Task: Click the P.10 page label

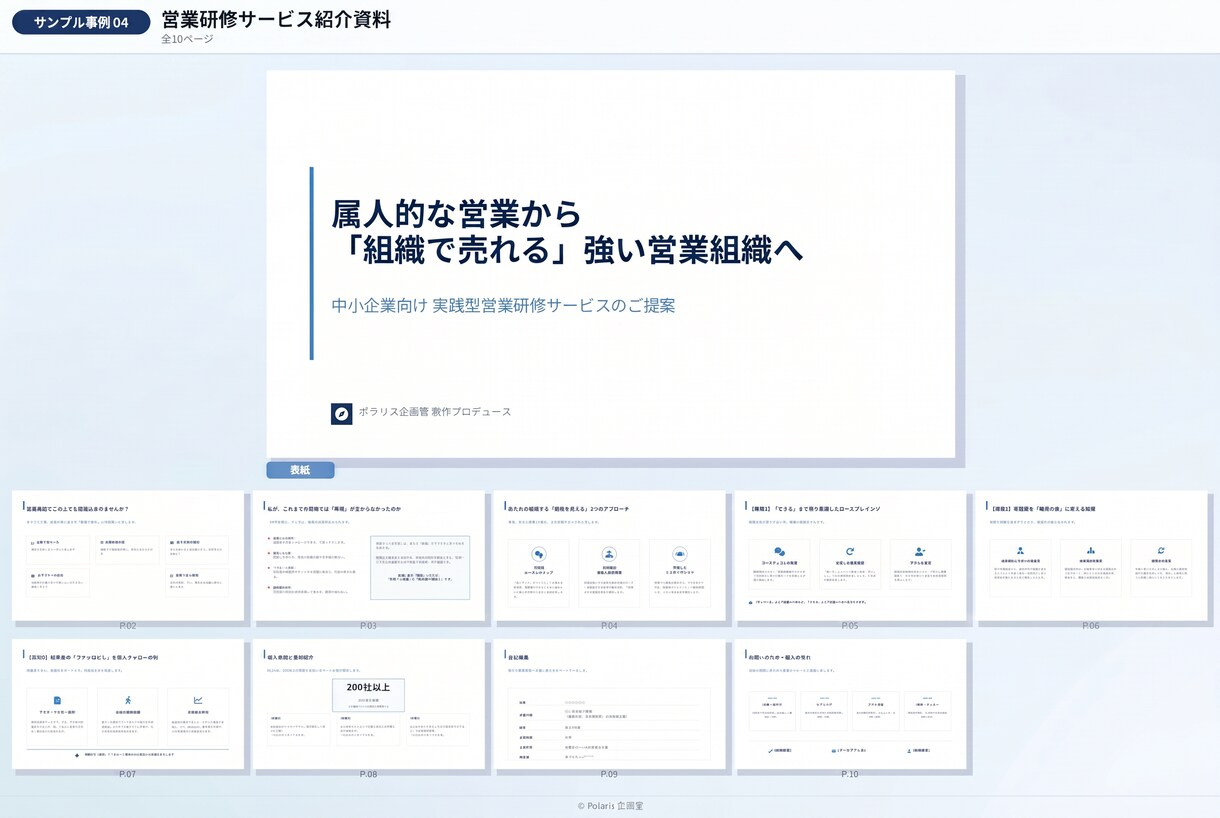Action: [x=849, y=774]
